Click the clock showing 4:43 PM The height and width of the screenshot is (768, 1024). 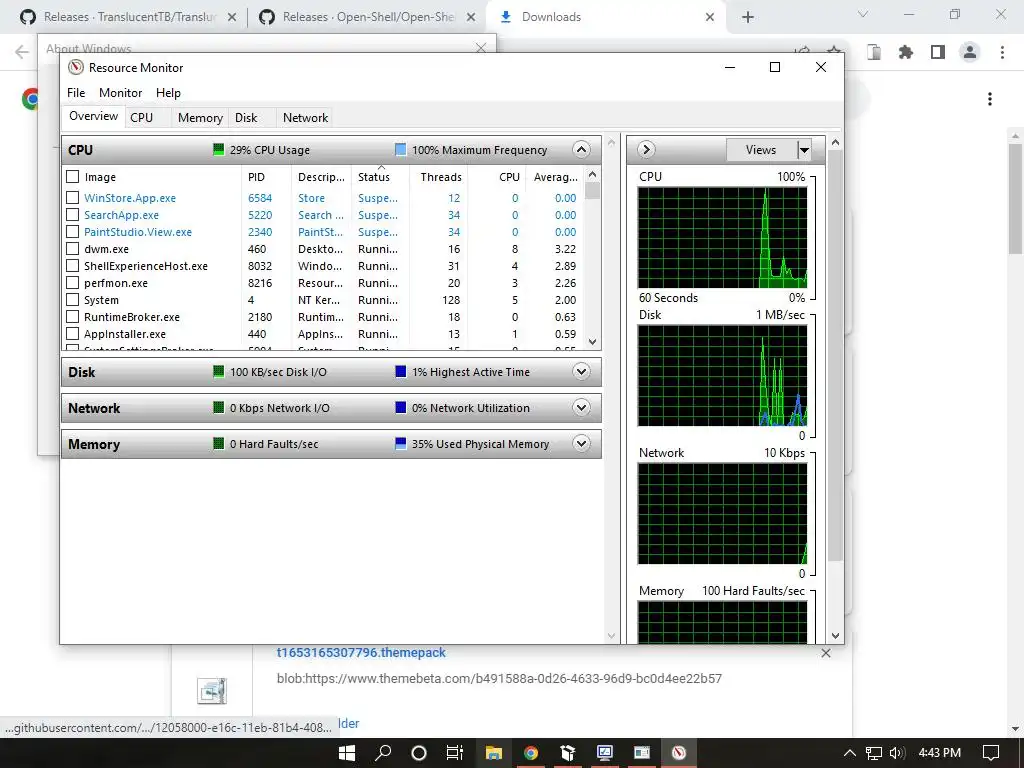pos(939,752)
